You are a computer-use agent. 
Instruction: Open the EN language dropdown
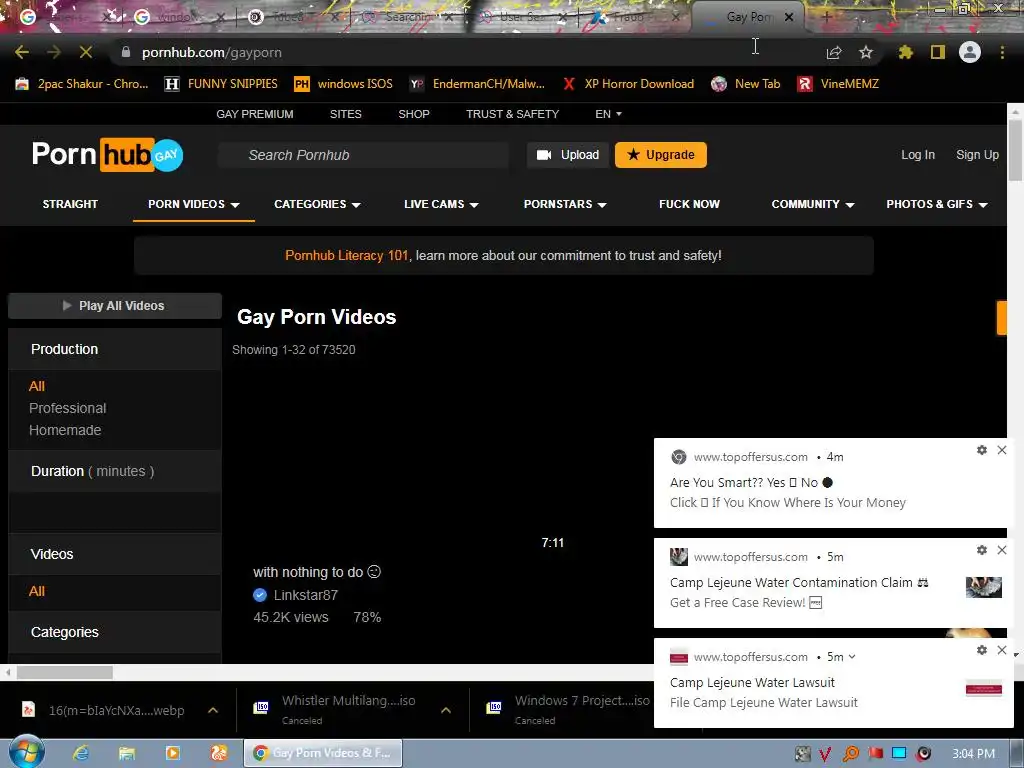(x=608, y=114)
